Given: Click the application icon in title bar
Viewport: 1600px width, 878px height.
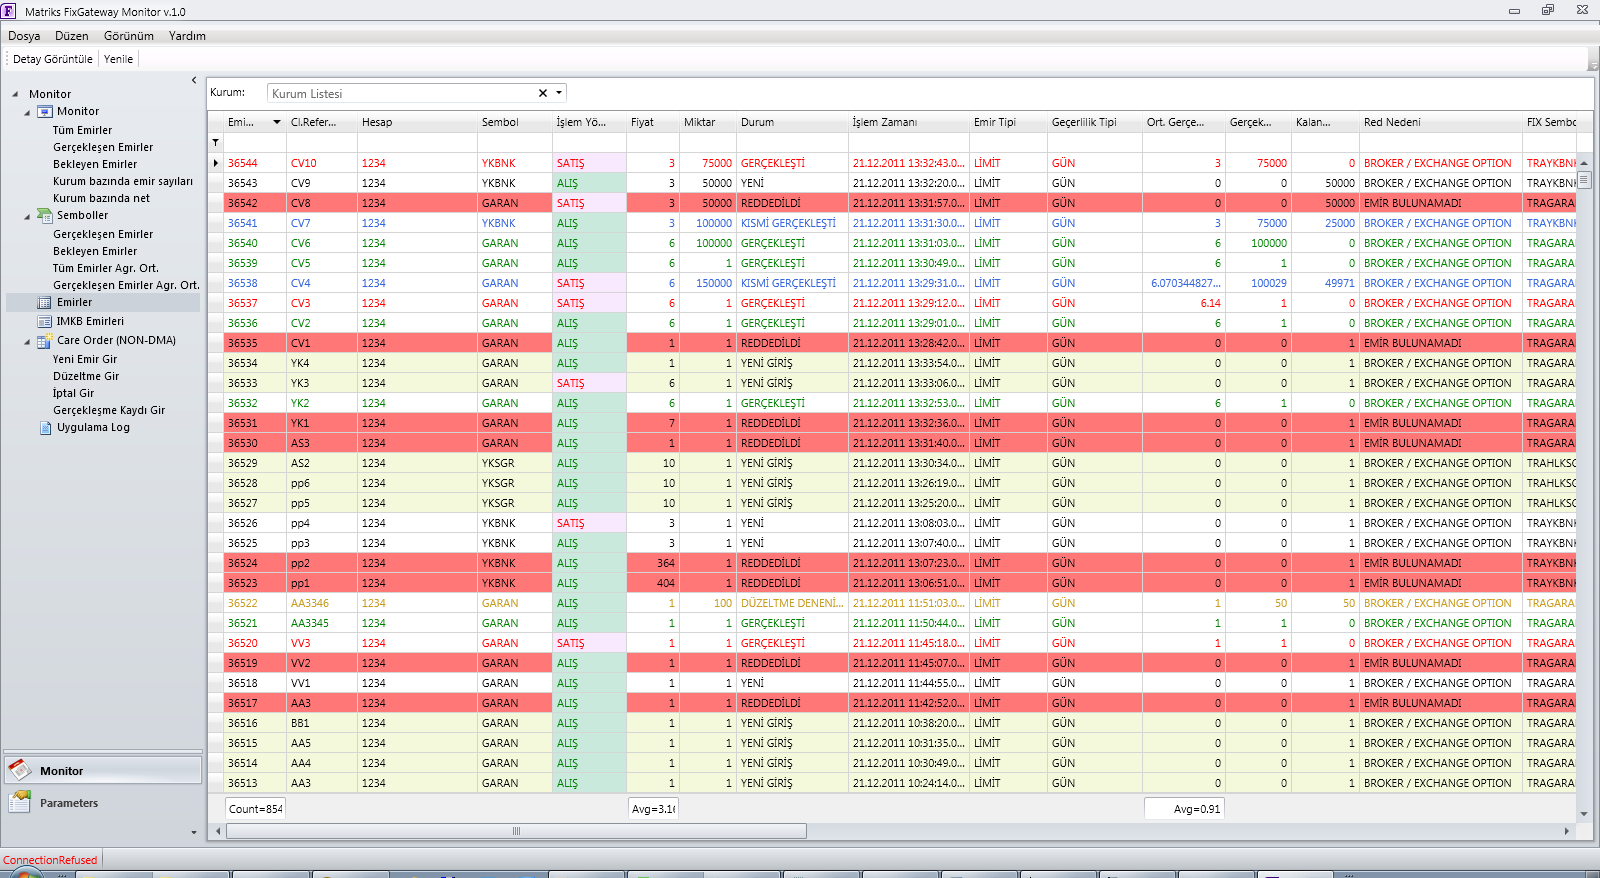Looking at the screenshot, I should (9, 11).
